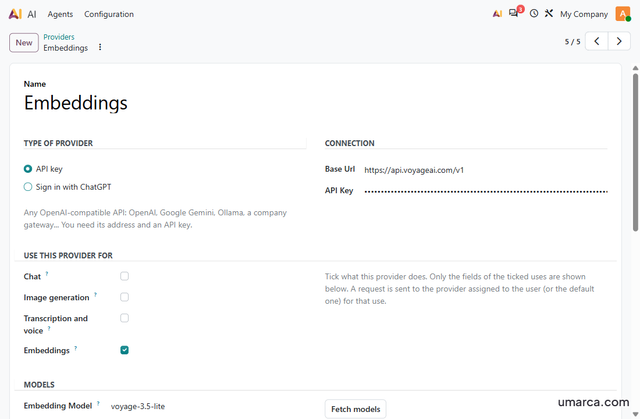Click the 'TYPE OF PROVIDER' heading

click(58, 143)
